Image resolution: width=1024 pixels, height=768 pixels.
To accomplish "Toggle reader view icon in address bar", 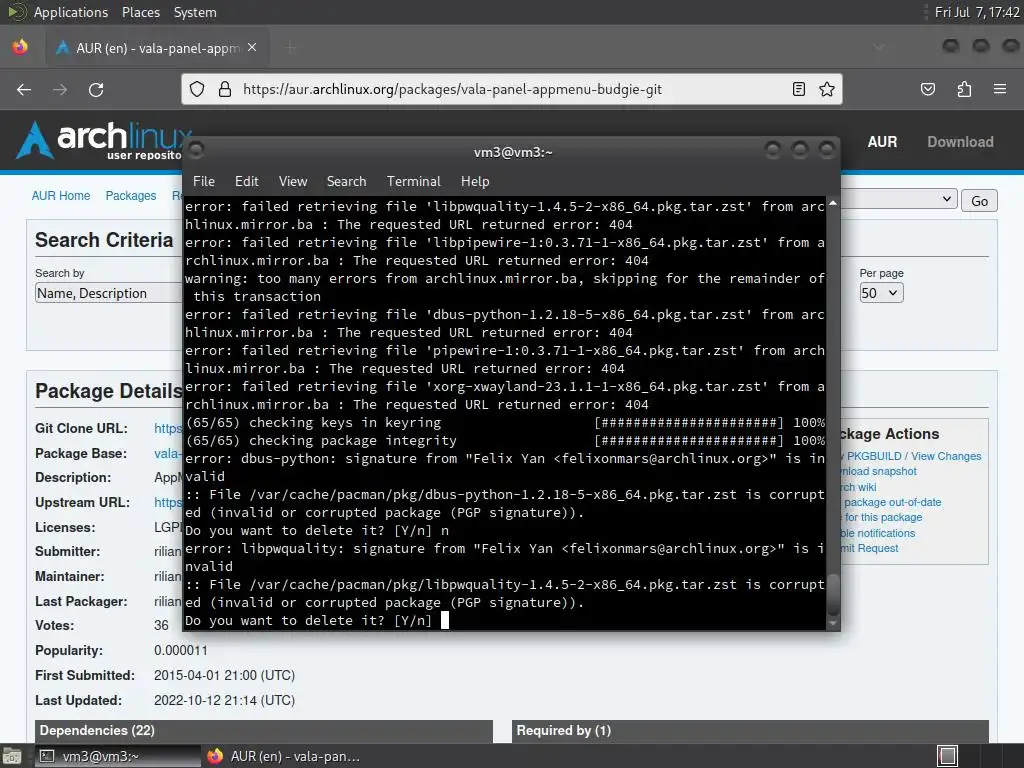I will coord(799,89).
